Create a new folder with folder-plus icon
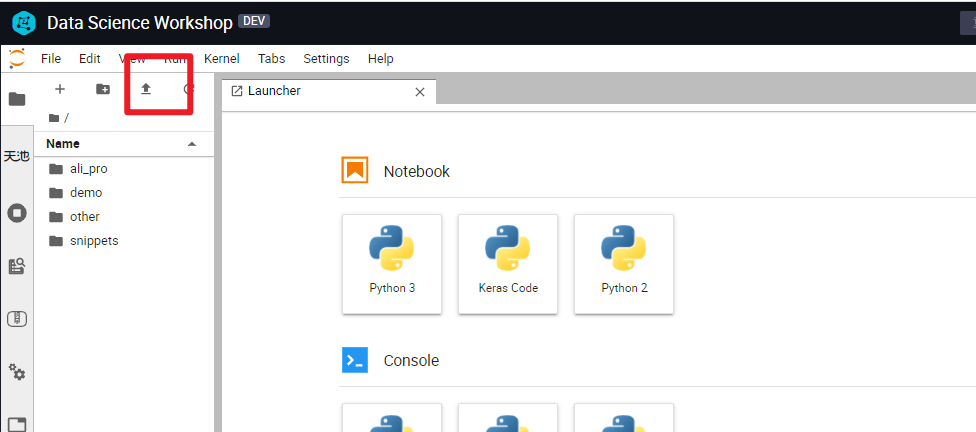 tap(103, 89)
